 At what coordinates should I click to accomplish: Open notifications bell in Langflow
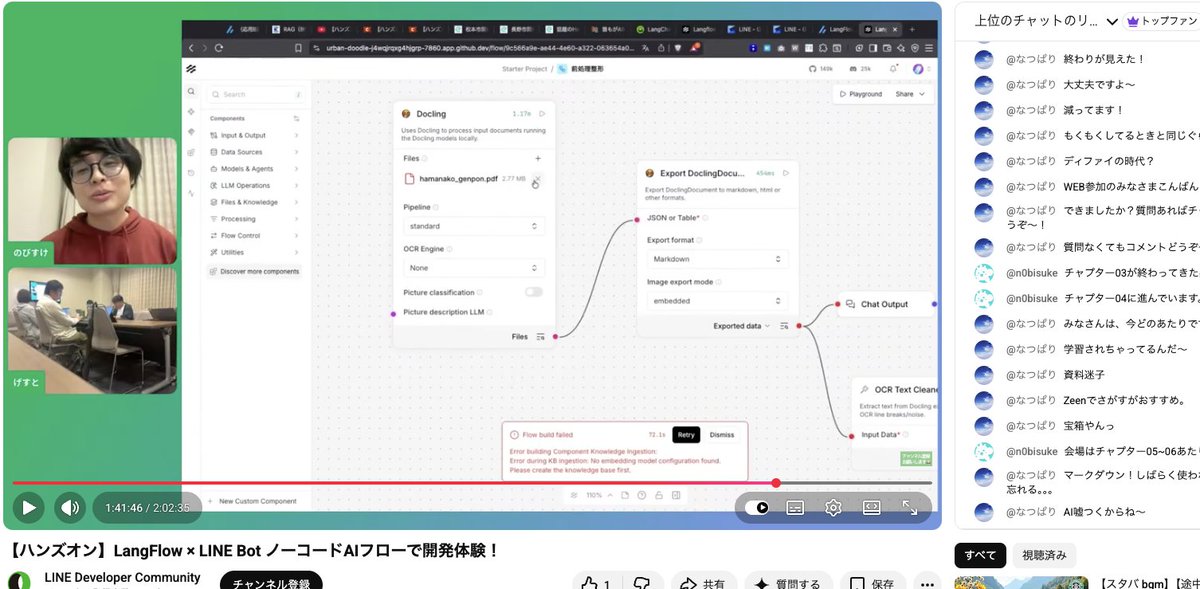[x=891, y=68]
